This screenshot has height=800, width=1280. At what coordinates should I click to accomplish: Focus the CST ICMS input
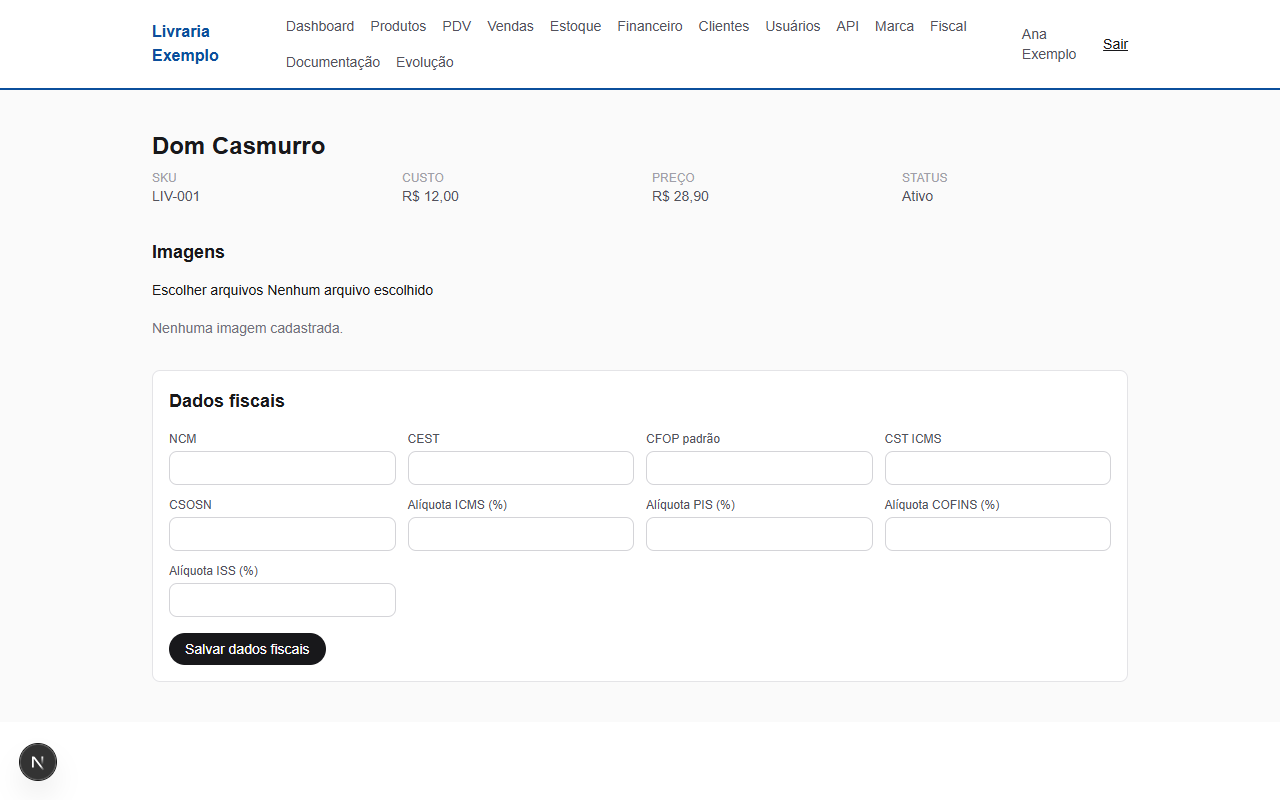click(998, 468)
